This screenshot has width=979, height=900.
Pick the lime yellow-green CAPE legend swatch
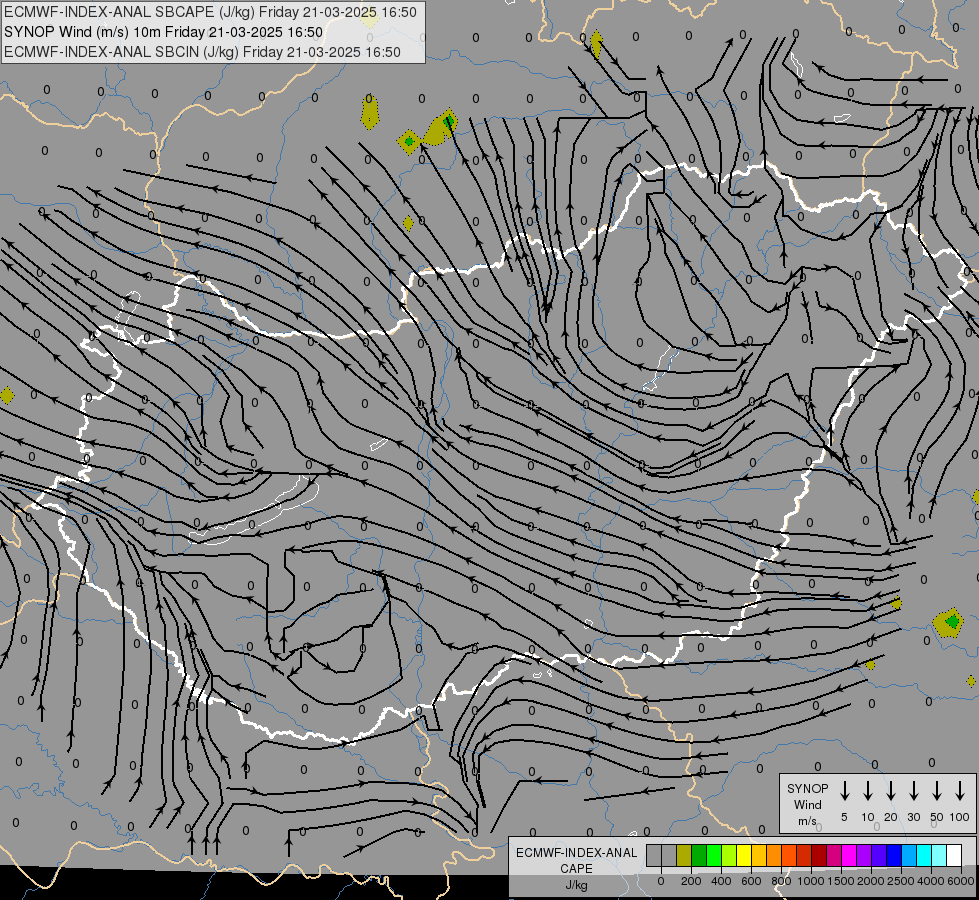tap(729, 855)
